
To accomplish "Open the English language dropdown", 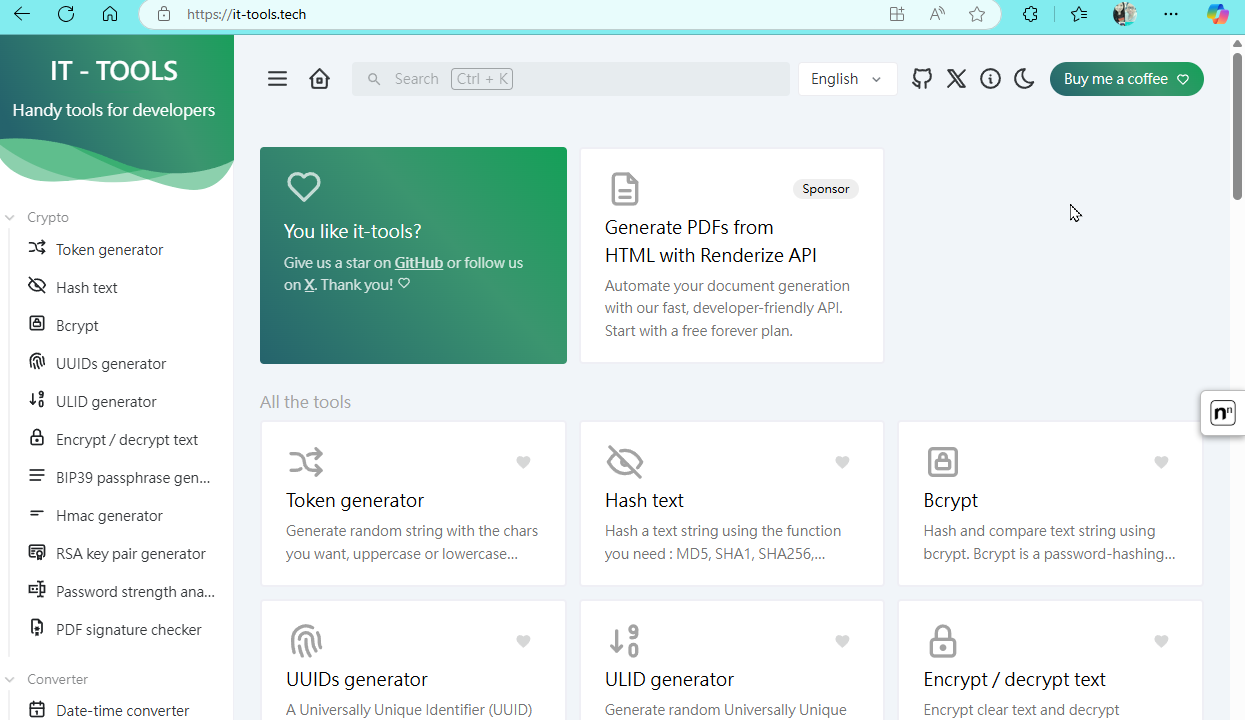I will click(847, 79).
